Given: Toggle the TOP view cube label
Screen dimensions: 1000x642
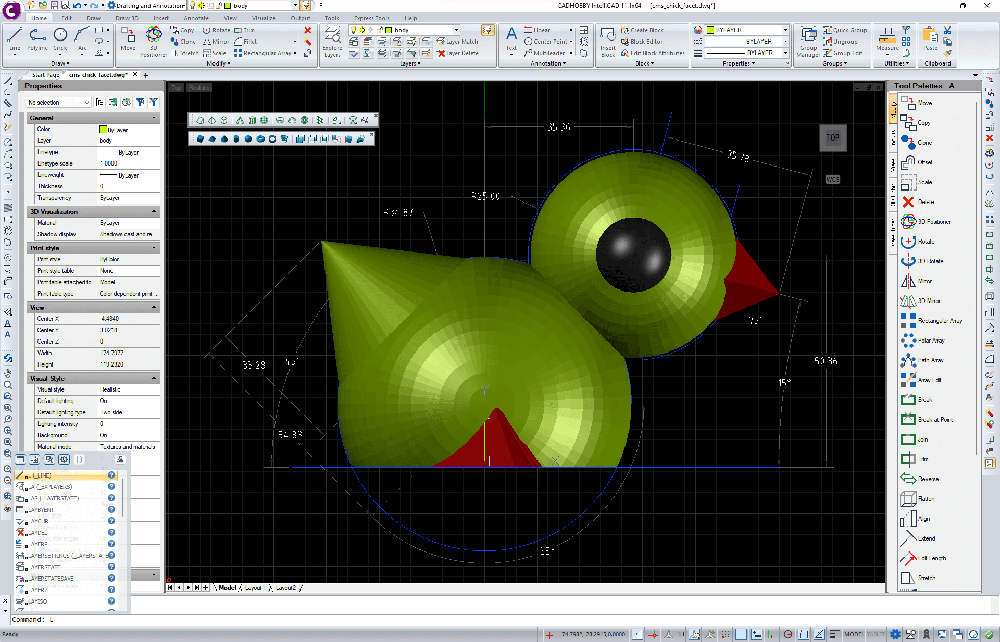Looking at the screenshot, I should [832, 137].
